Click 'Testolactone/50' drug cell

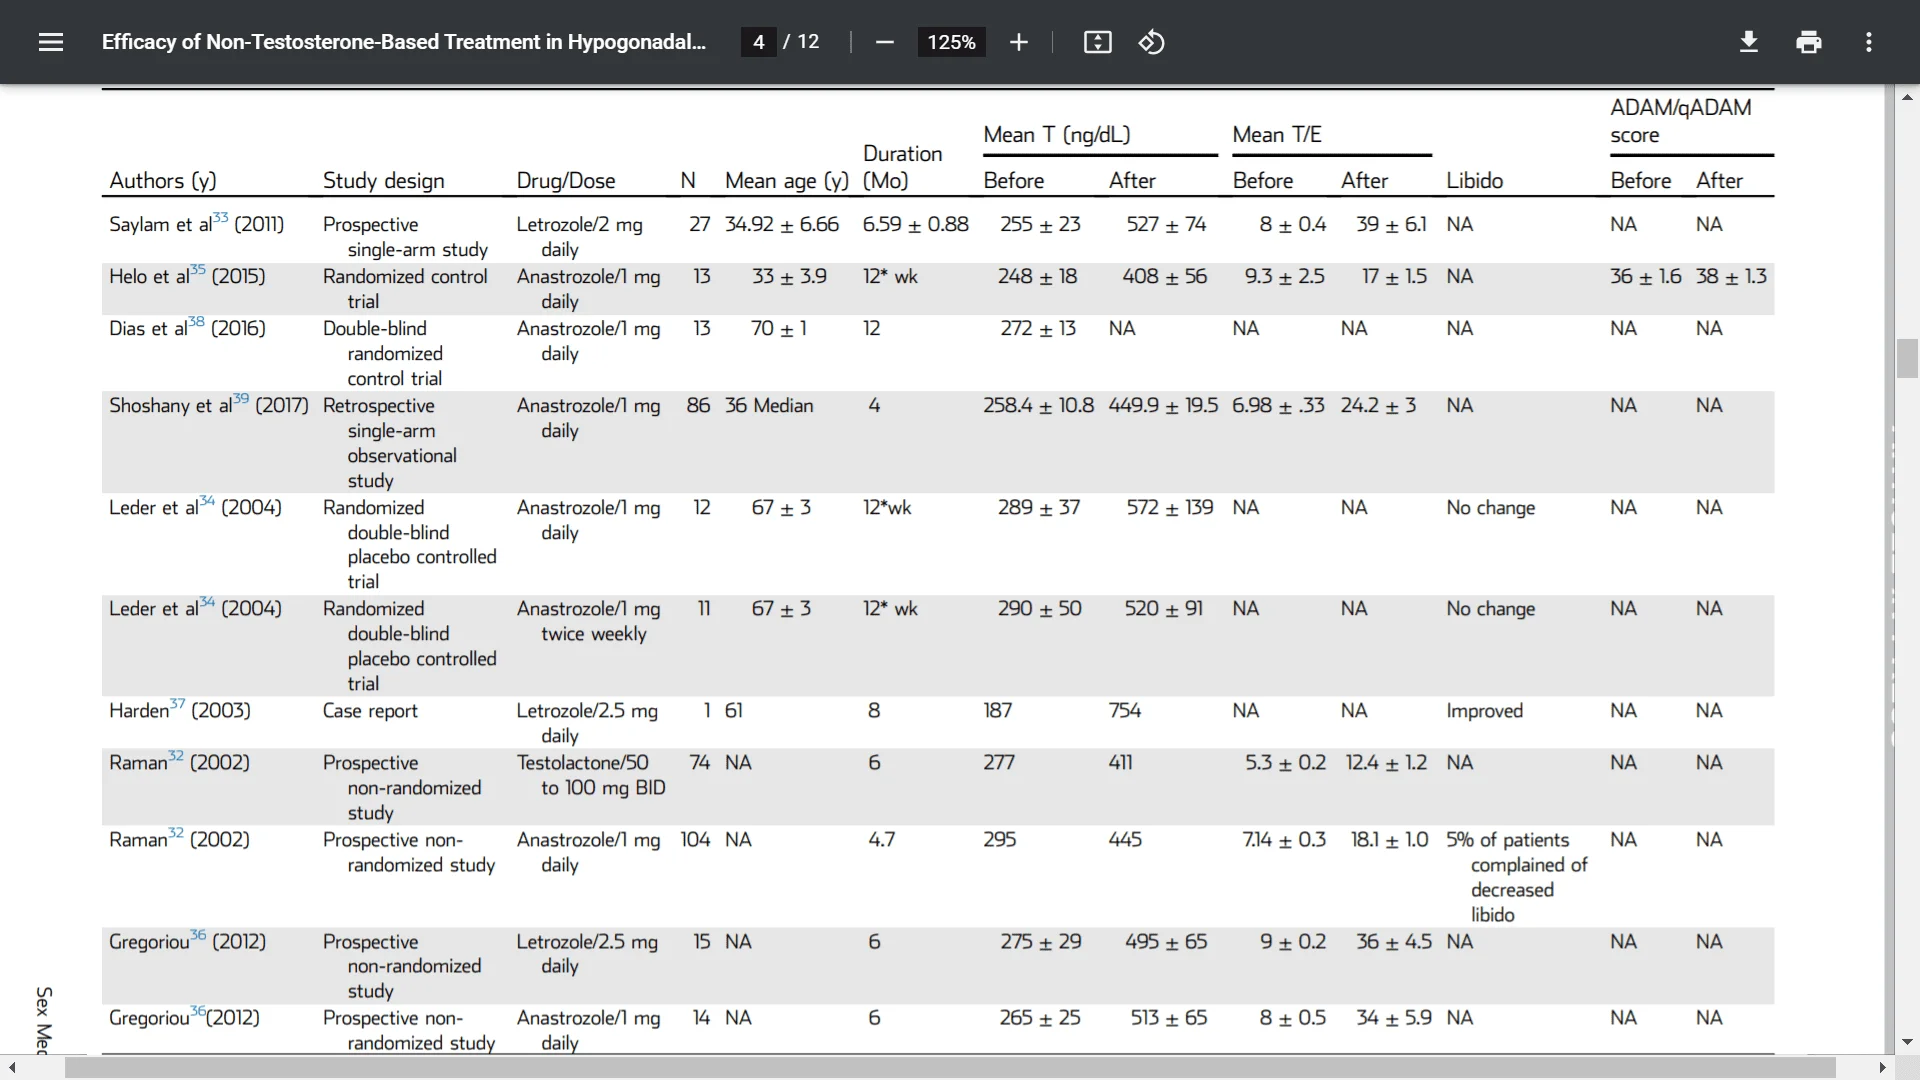click(582, 763)
